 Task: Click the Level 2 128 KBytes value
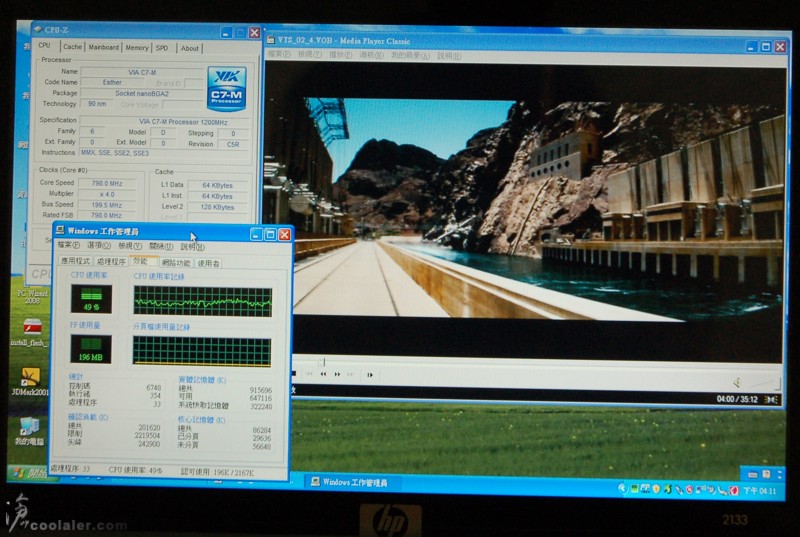pos(217,207)
